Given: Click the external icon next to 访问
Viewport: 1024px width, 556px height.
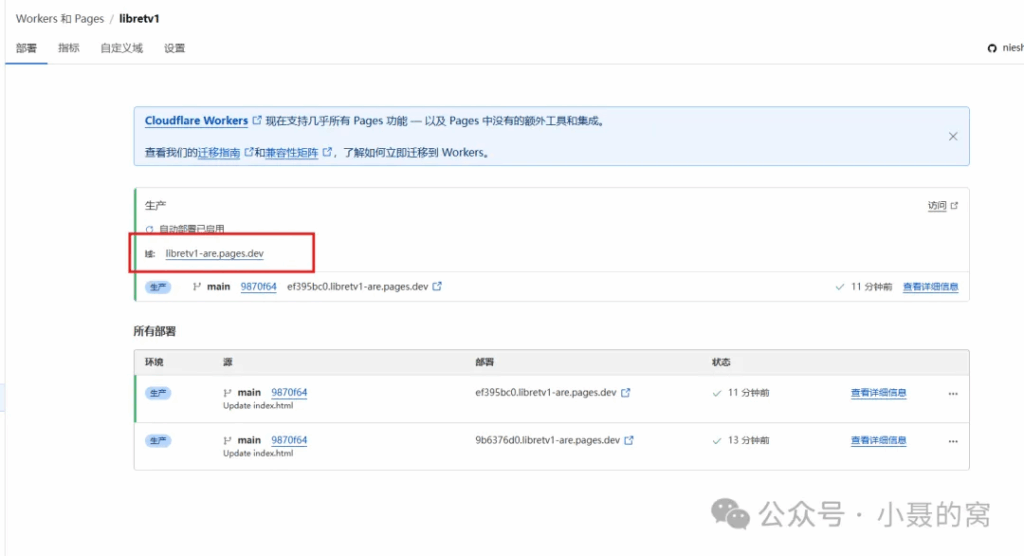Looking at the screenshot, I should [x=954, y=205].
